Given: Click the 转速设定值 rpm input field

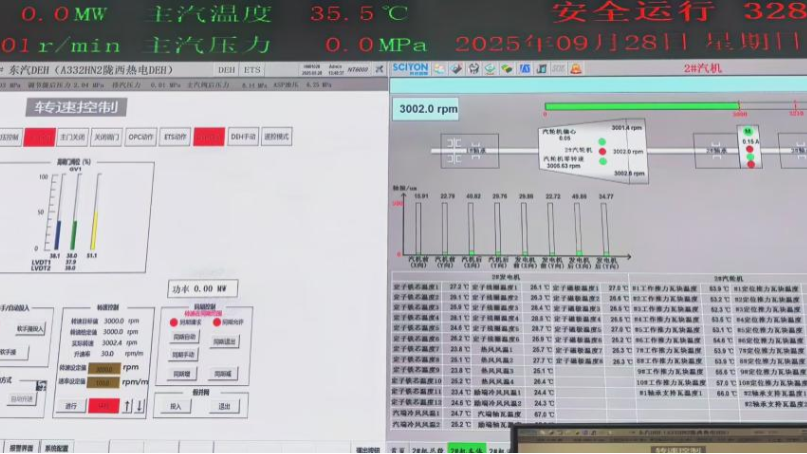Looking at the screenshot, I should tap(103, 367).
